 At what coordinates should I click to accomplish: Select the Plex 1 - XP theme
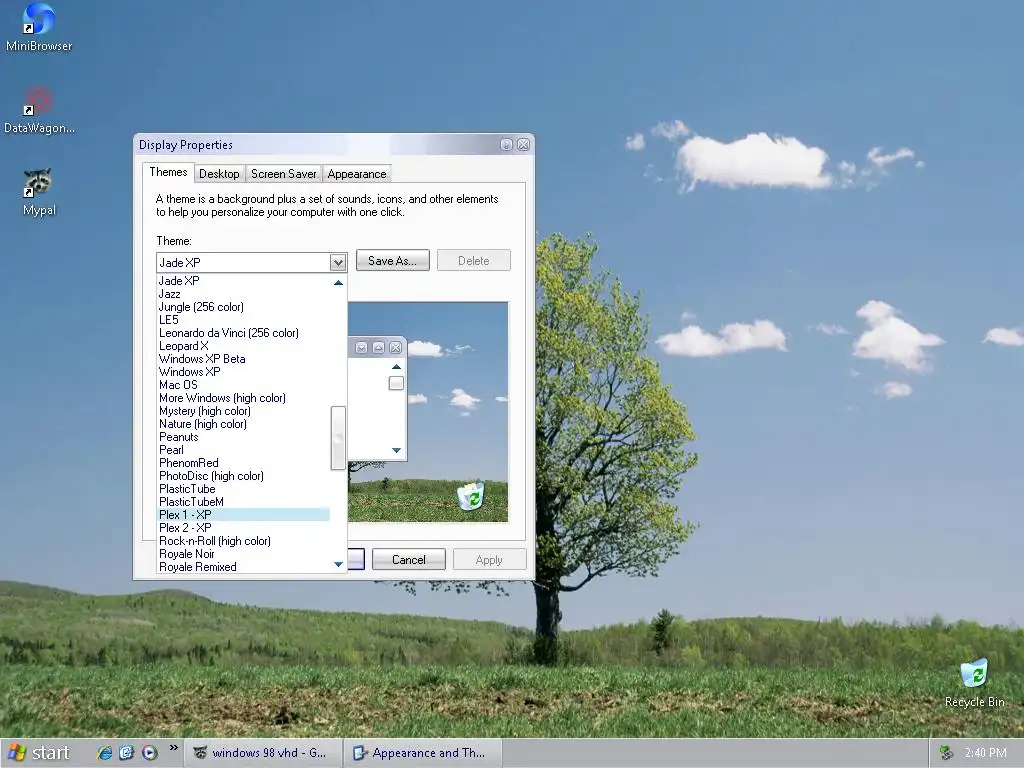pyautogui.click(x=244, y=515)
